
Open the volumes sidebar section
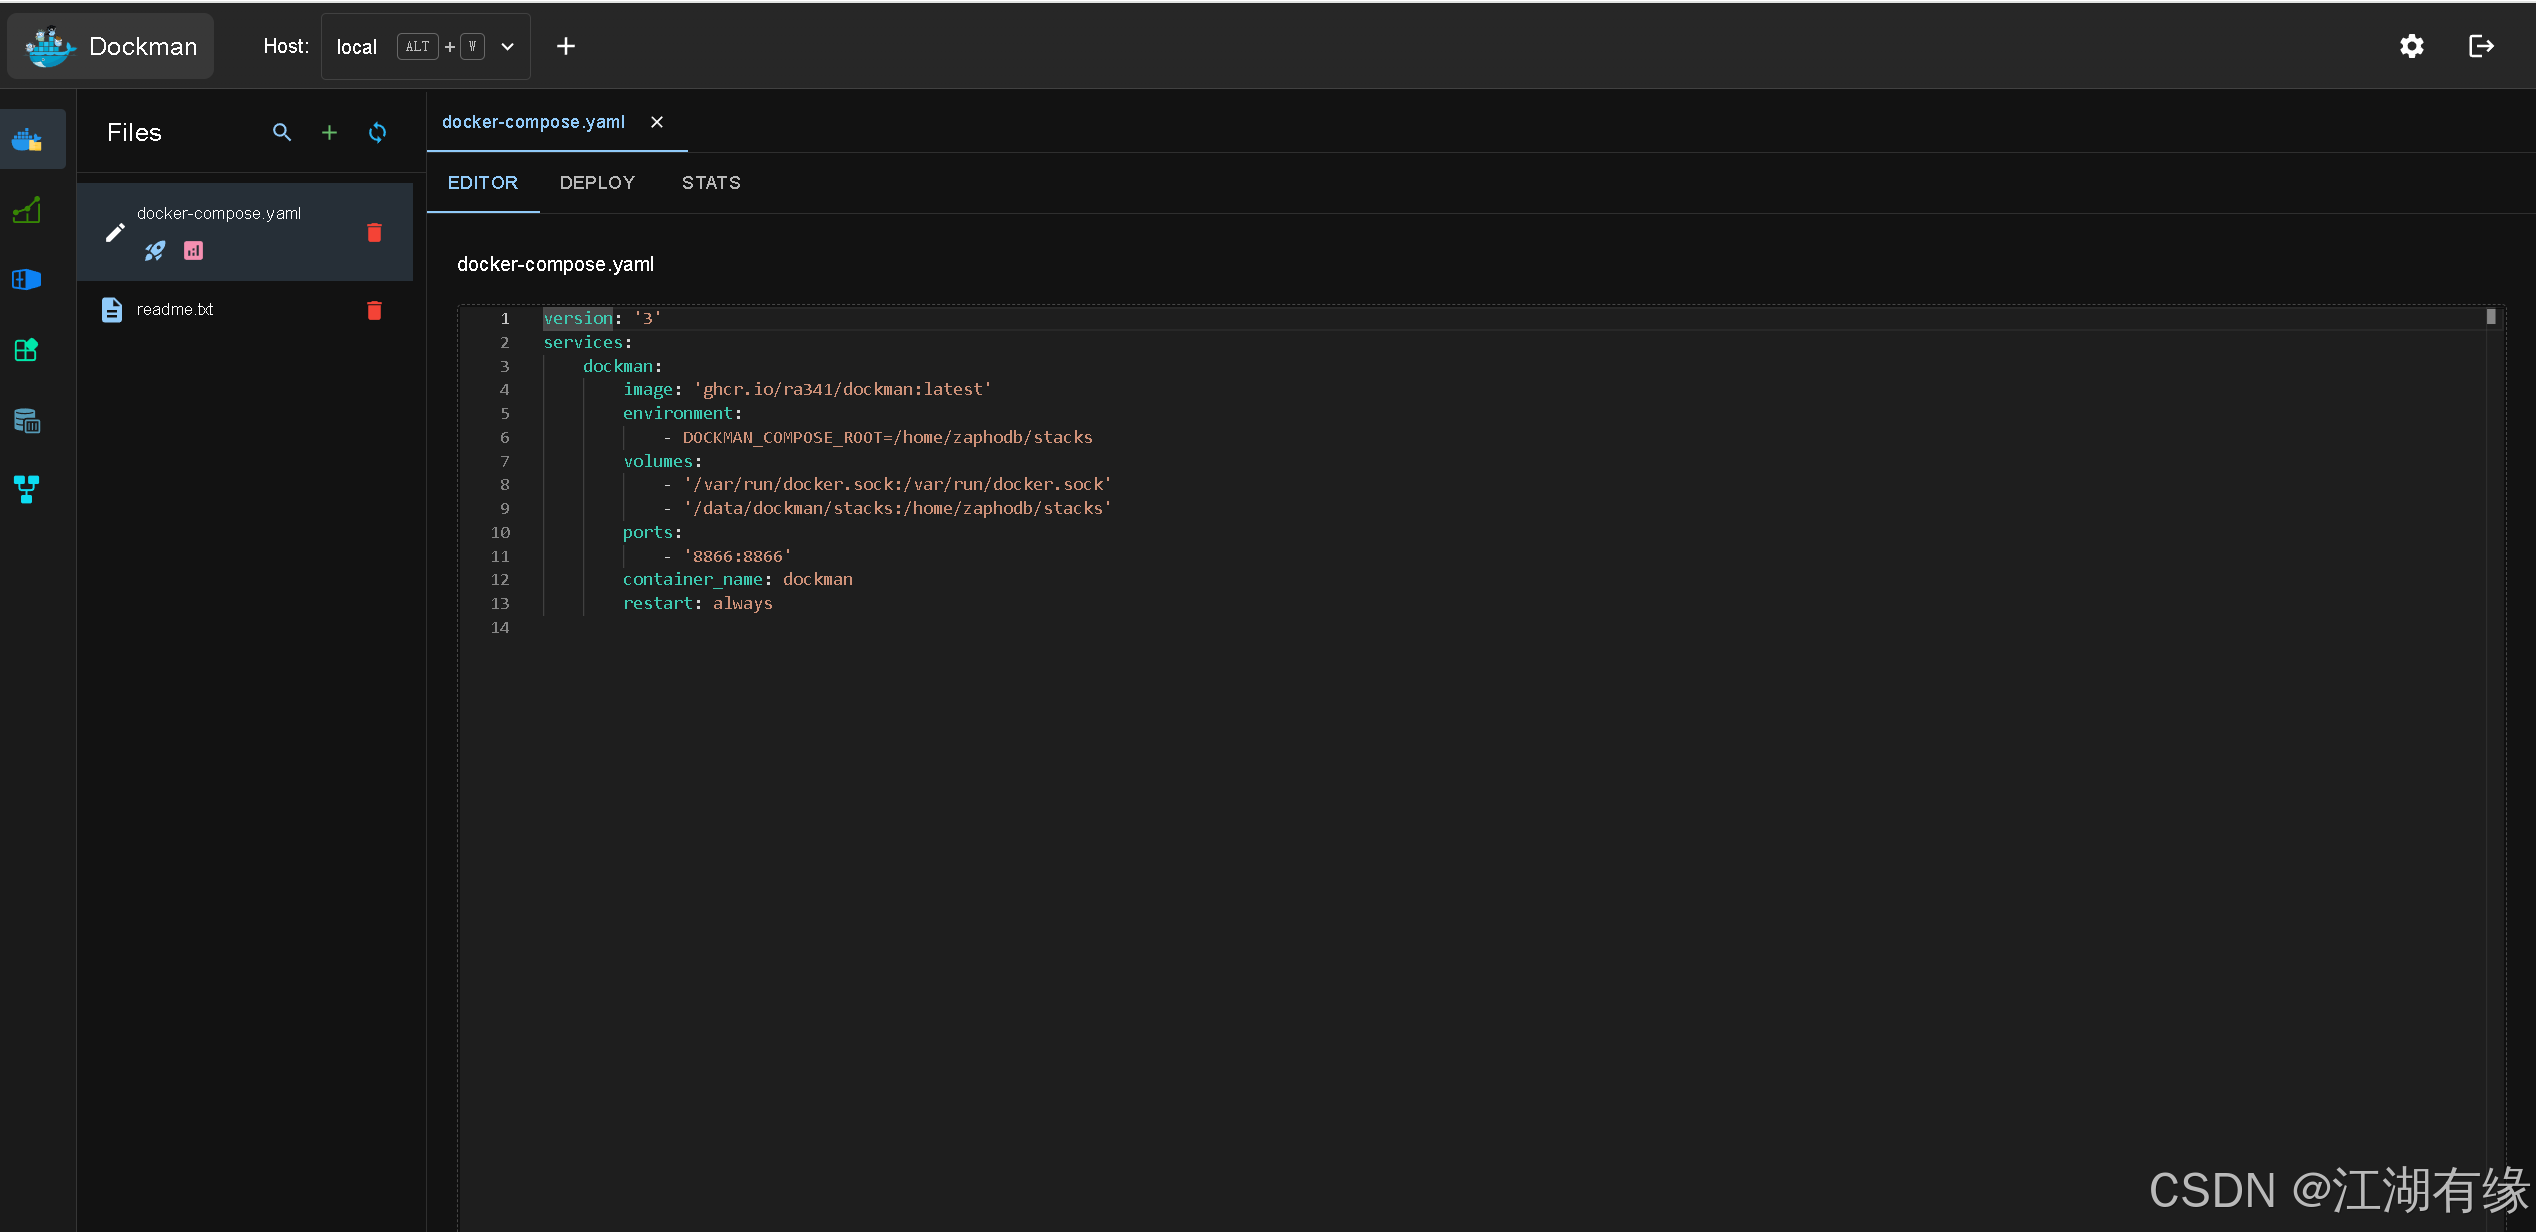point(27,420)
